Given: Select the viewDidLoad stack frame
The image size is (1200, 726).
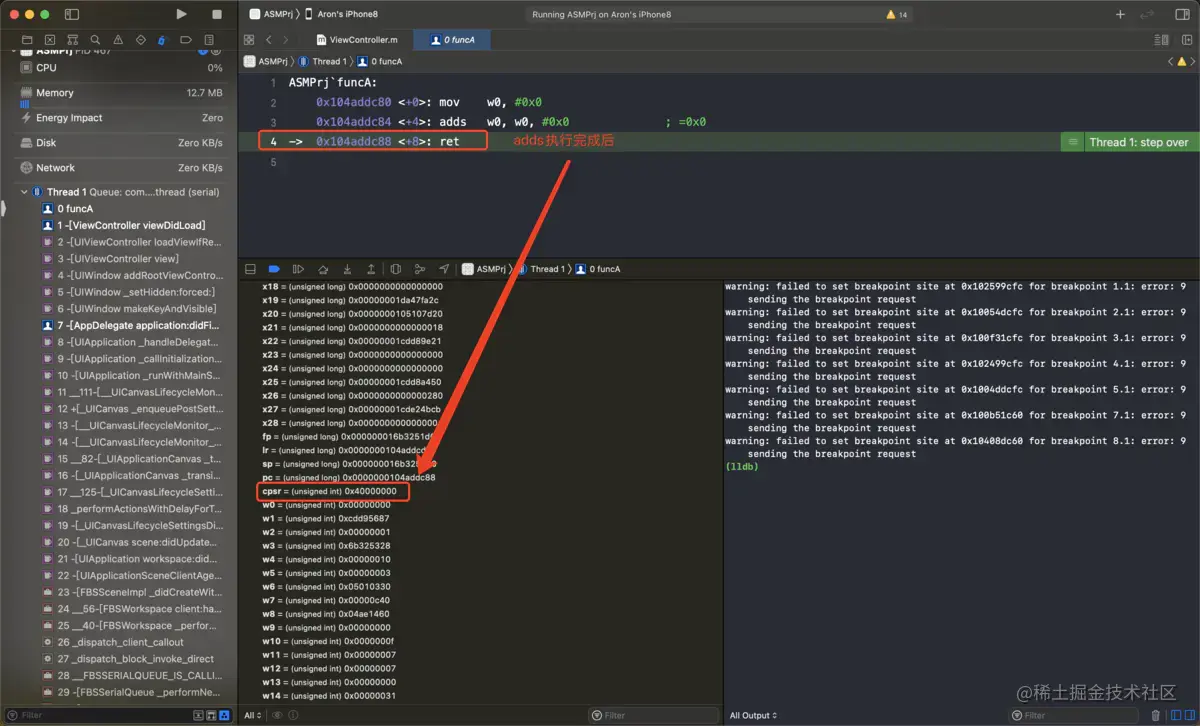Looking at the screenshot, I should 130,225.
